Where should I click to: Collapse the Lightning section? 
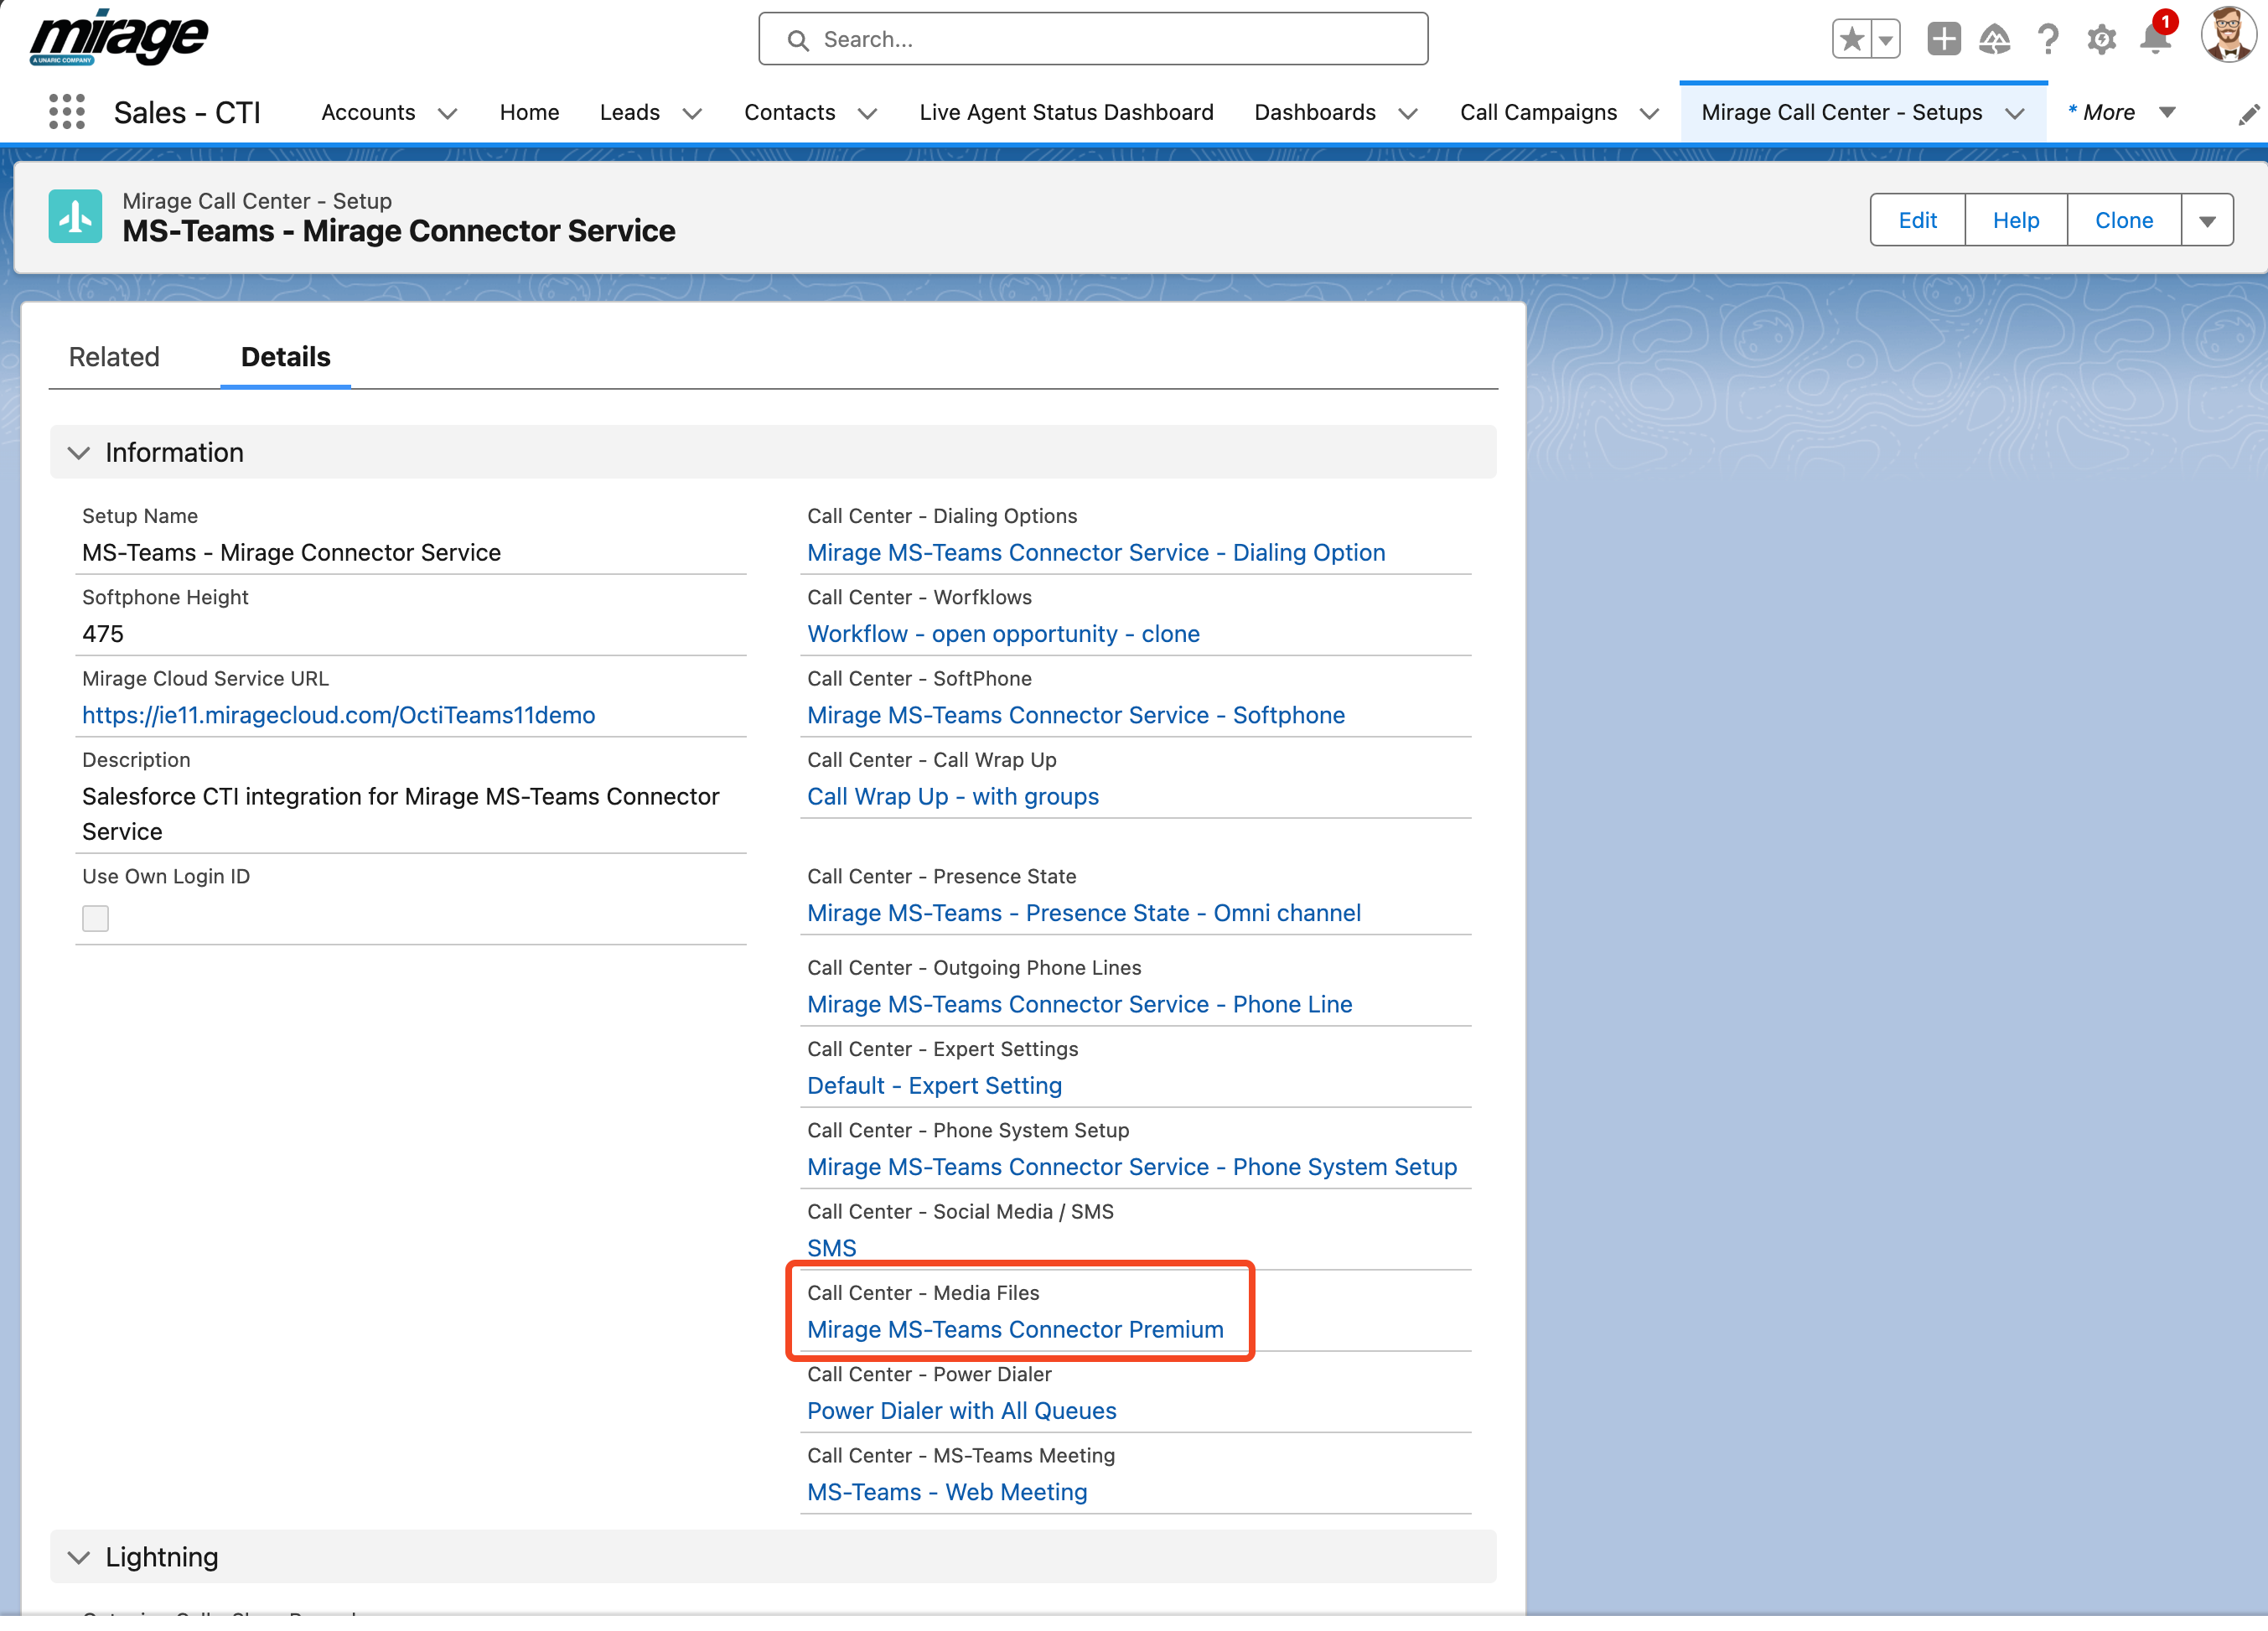pos(79,1556)
